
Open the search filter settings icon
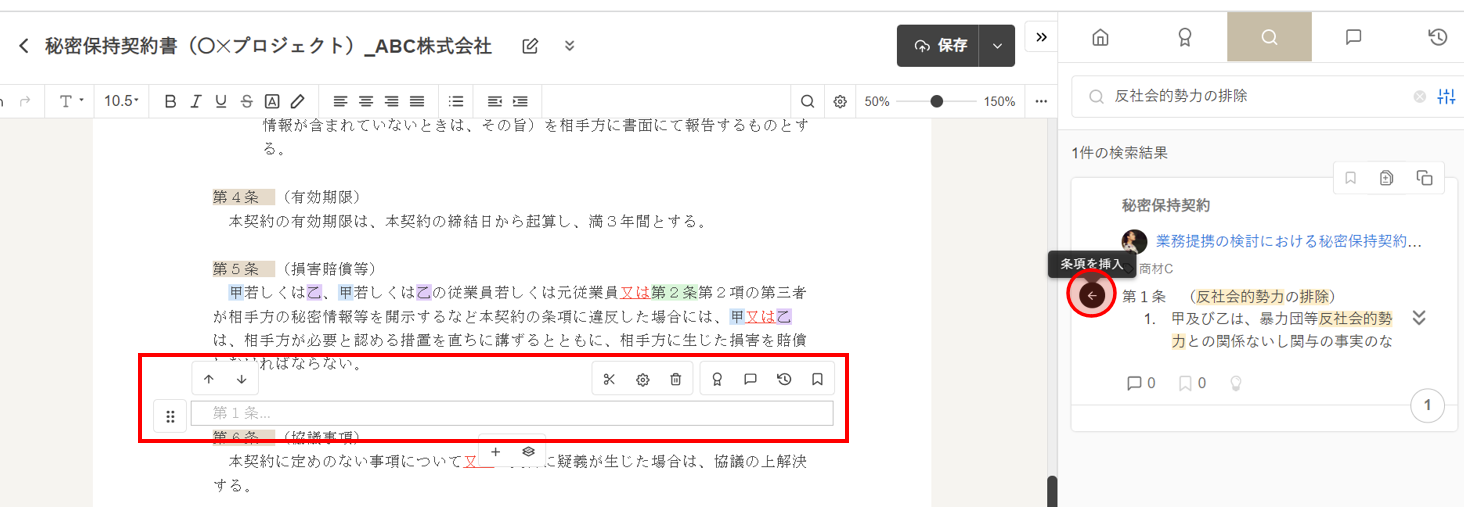pos(1446,97)
